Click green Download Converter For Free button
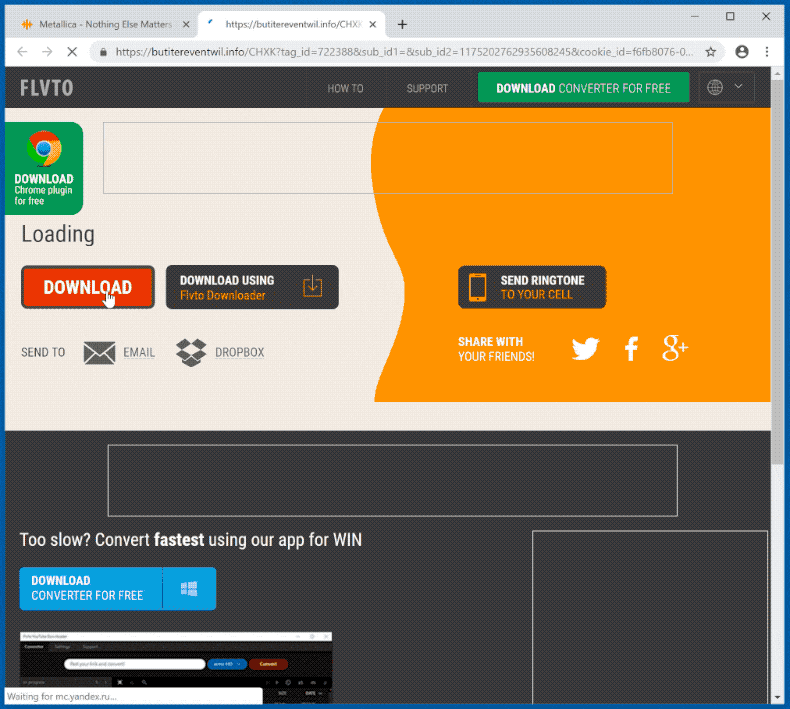 583,88
